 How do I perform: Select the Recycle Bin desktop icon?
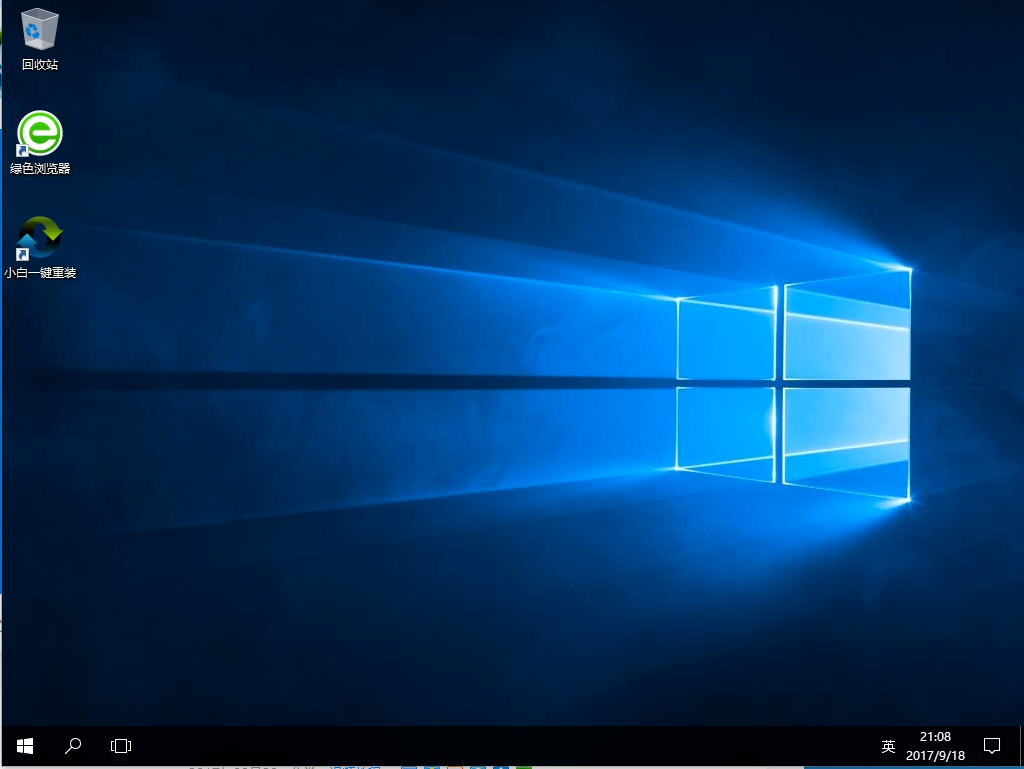(40, 28)
